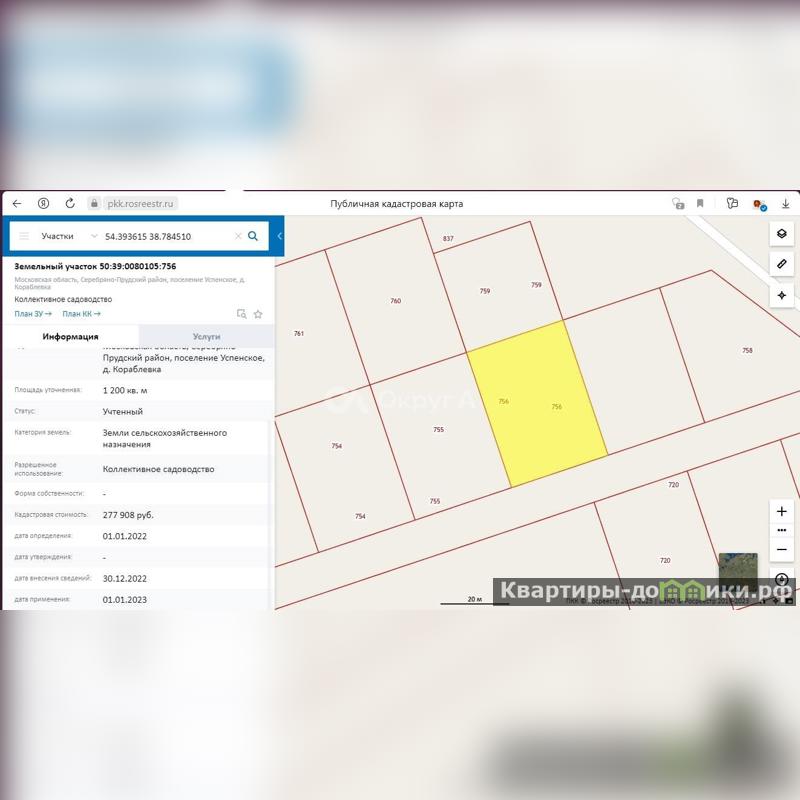Click the find-parcel-on-map icon beside star
The height and width of the screenshot is (800, 800).
coord(241,314)
